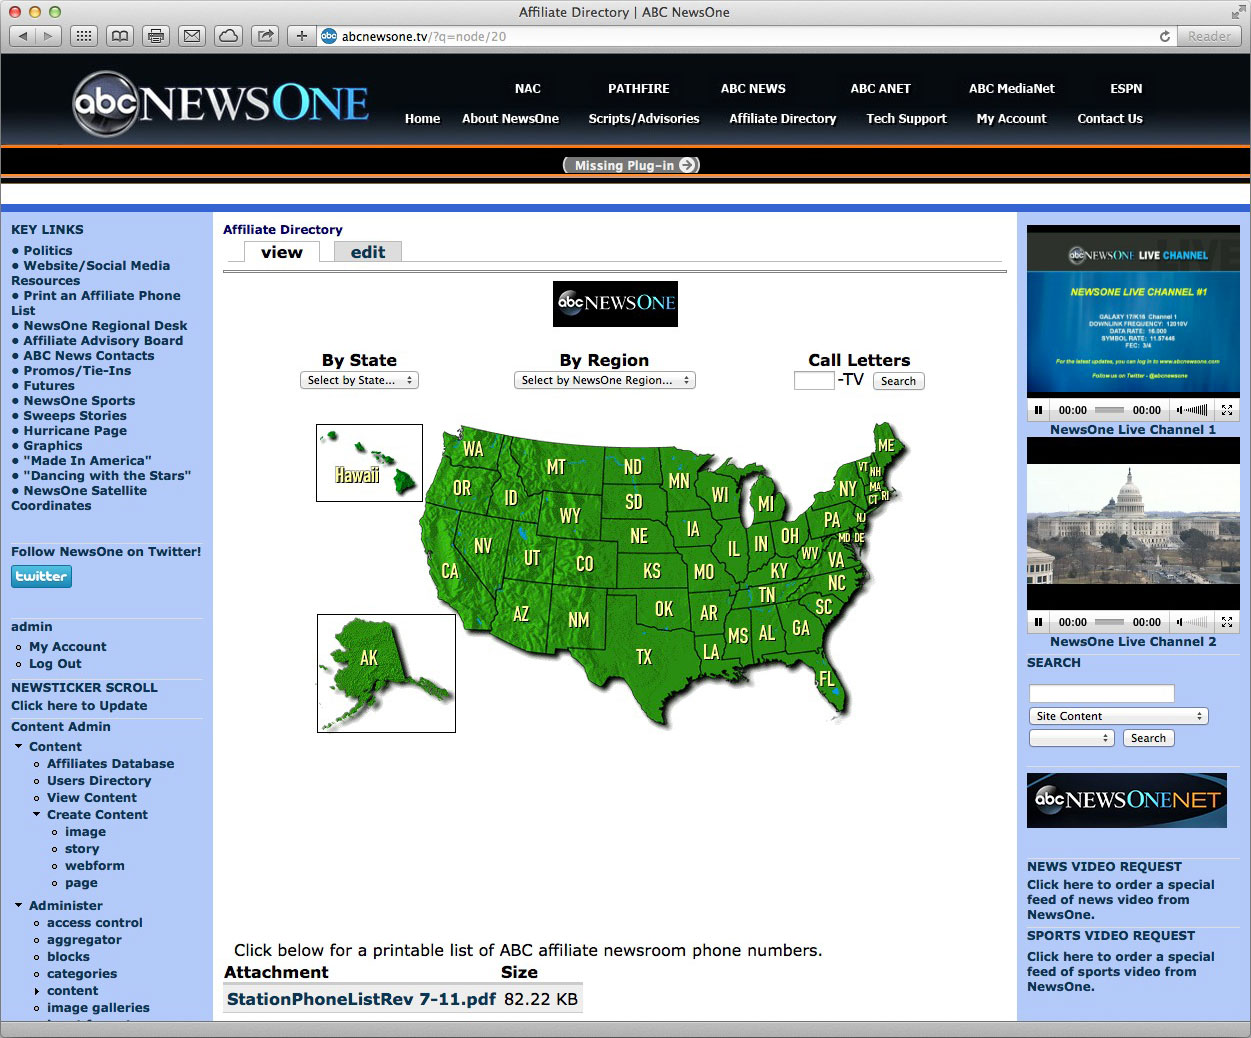This screenshot has width=1251, height=1038.
Task: Pause the Live Channel 2 video
Action: coord(1038,622)
